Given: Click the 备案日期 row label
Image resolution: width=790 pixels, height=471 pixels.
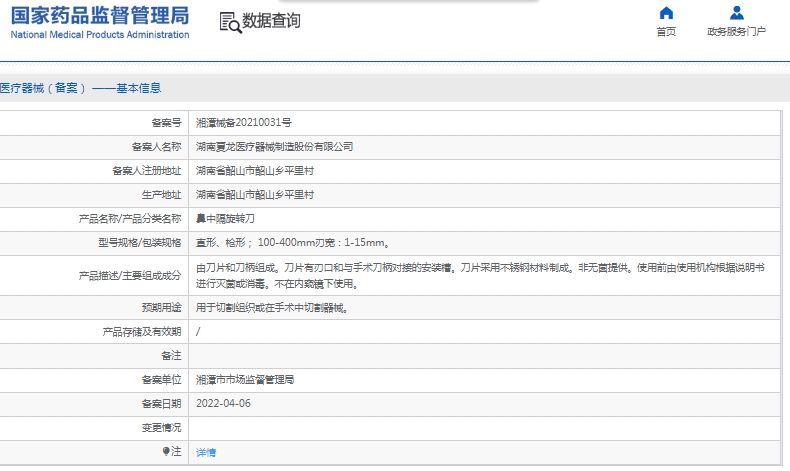Looking at the screenshot, I should pyautogui.click(x=161, y=403).
